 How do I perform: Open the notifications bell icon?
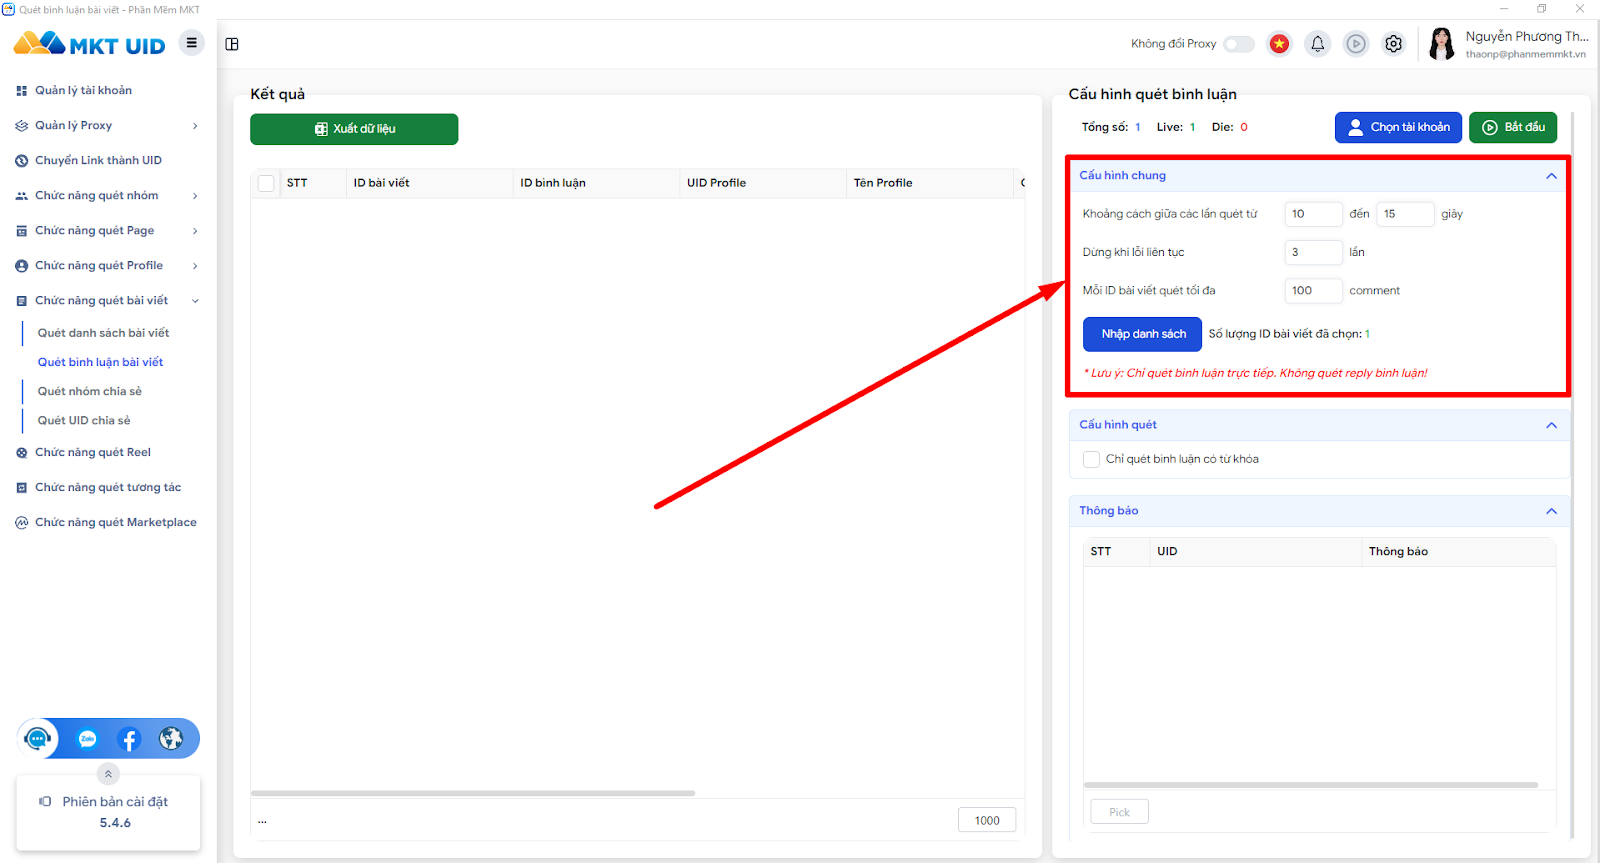[1317, 44]
